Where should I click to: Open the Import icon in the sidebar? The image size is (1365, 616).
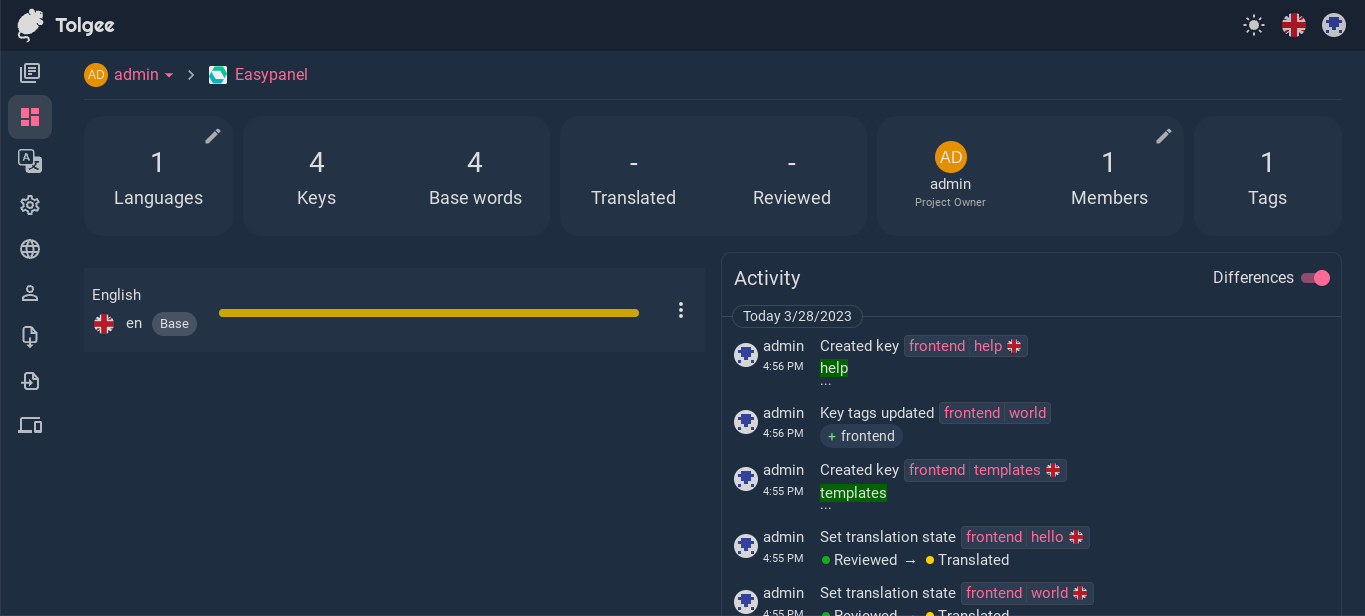(x=30, y=381)
